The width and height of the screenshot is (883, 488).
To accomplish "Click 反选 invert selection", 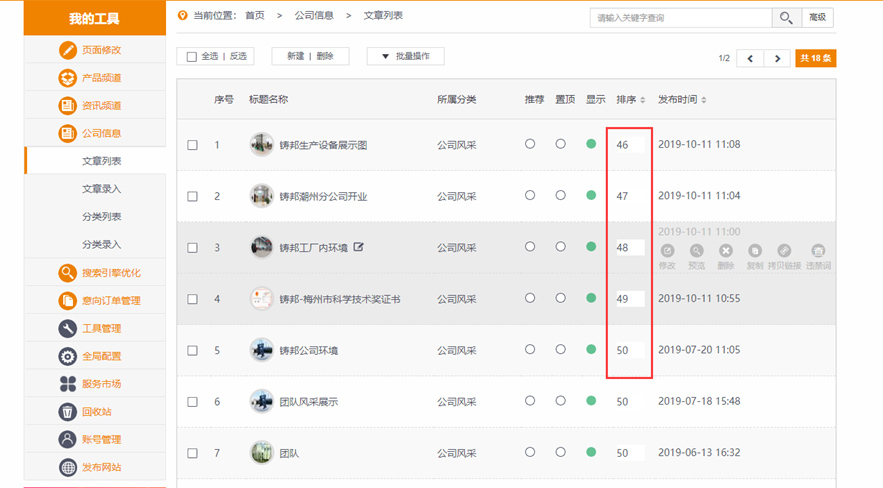I will tap(238, 56).
